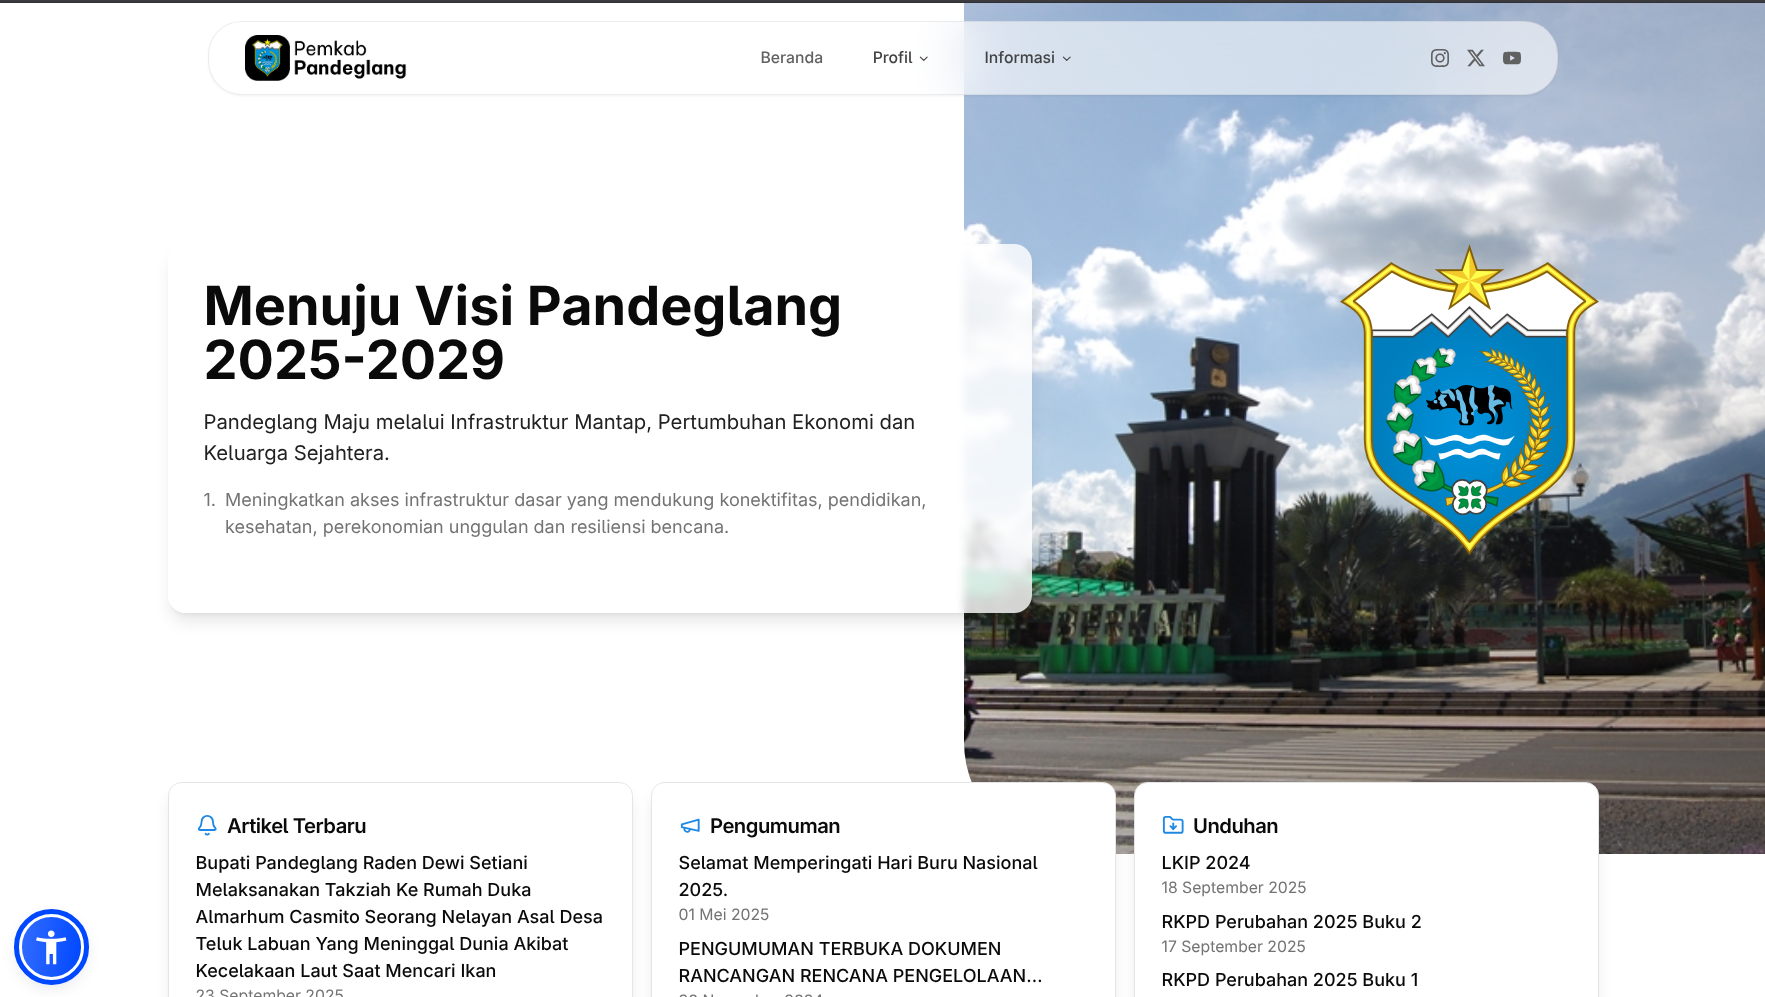
Task: Click the download icon beside Unduhan
Action: (1172, 825)
